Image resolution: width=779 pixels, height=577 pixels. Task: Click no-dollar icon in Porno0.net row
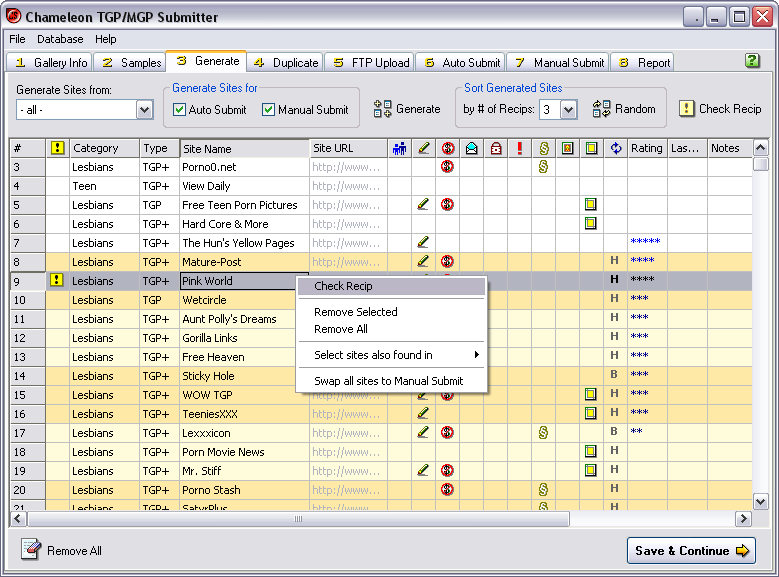(x=447, y=166)
